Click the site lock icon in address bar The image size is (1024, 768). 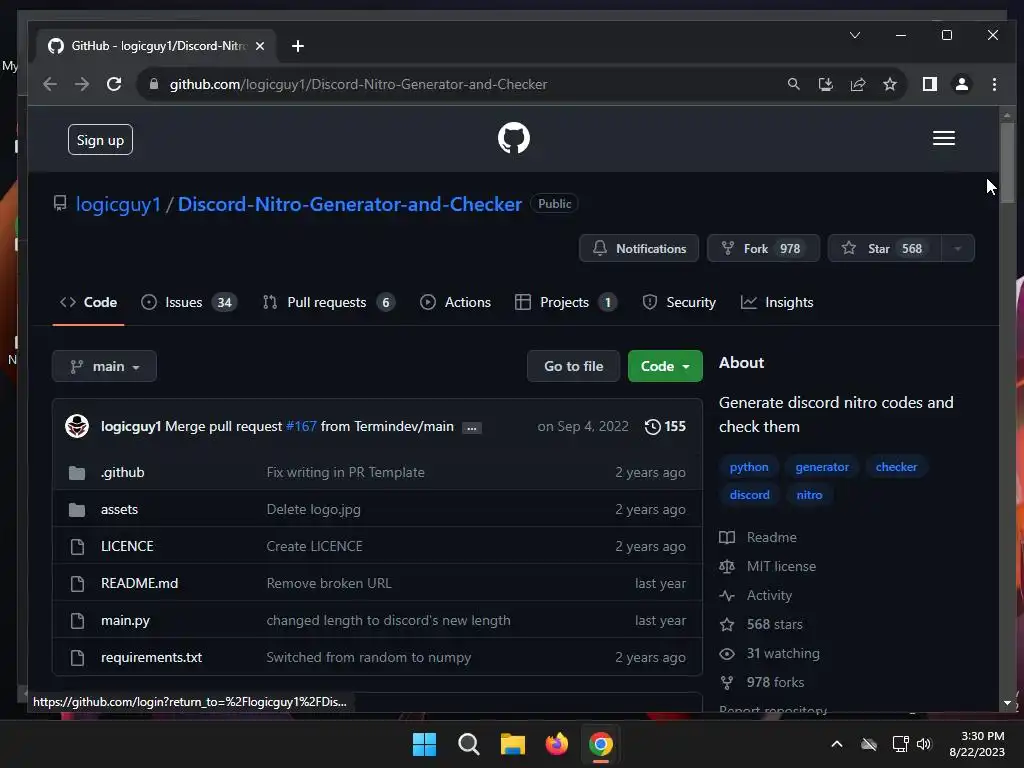pyautogui.click(x=153, y=84)
